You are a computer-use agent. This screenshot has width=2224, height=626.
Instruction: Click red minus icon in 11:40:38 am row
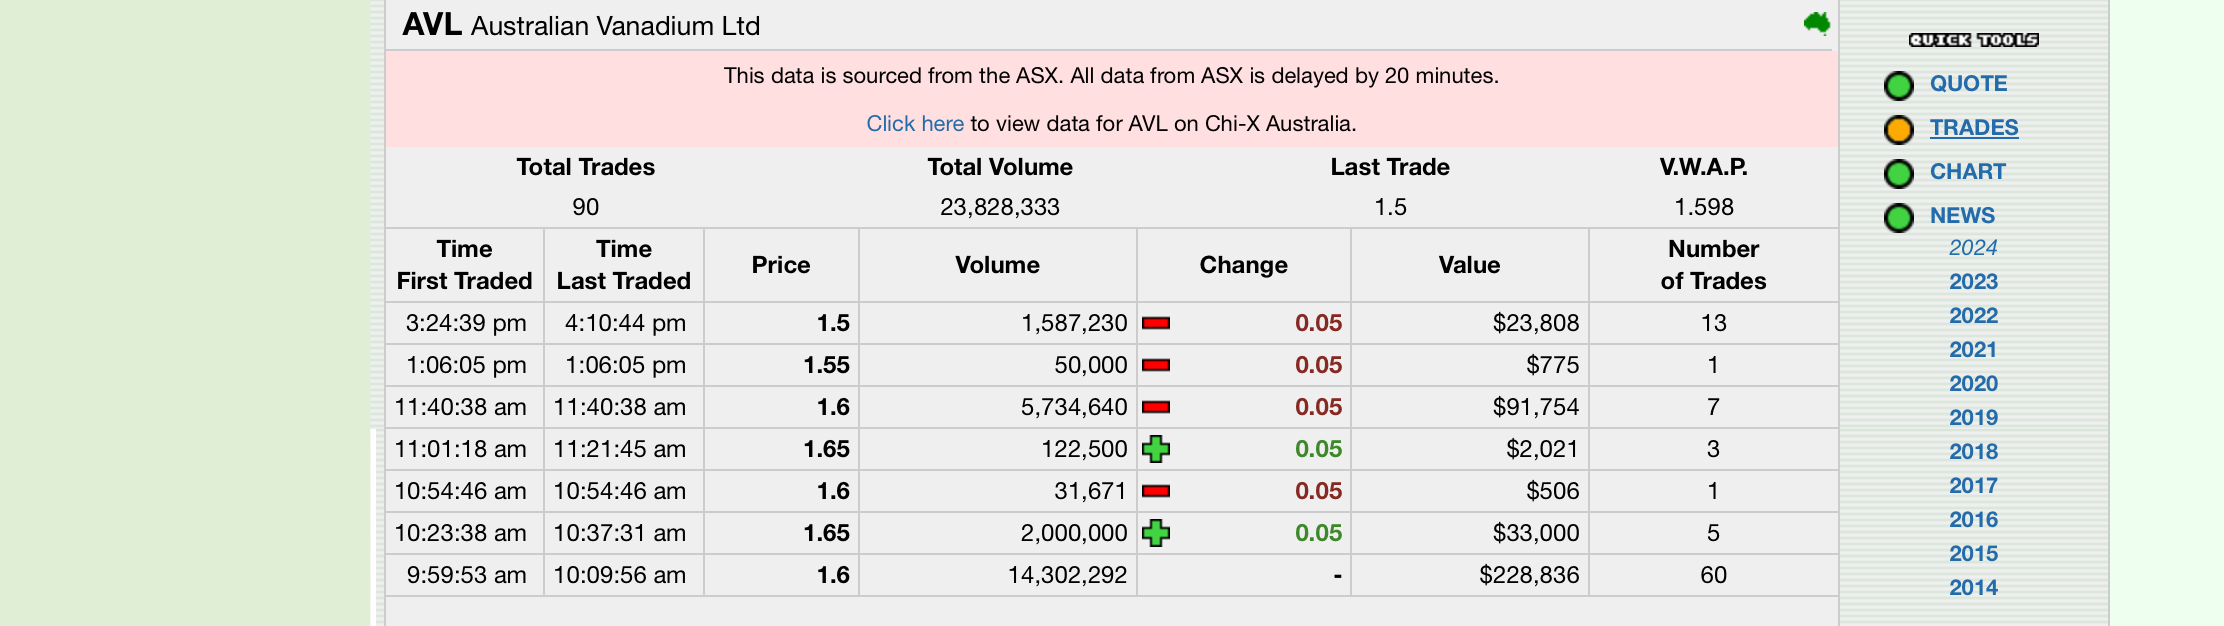coord(1156,407)
